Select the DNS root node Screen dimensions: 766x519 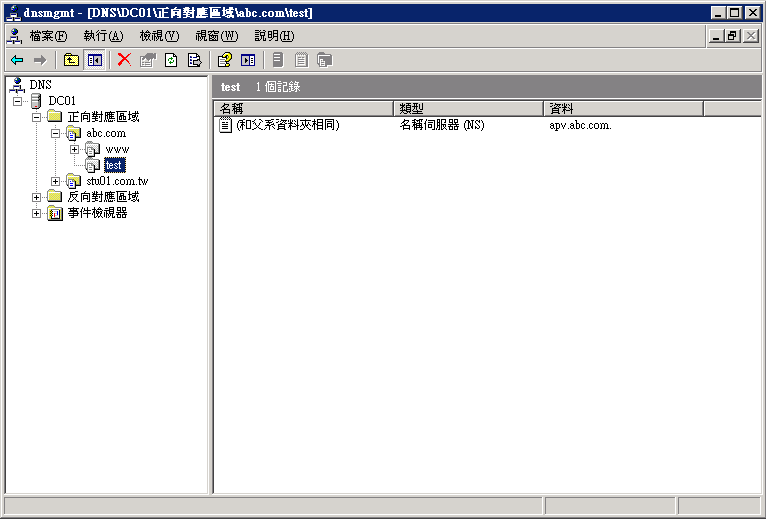41,85
